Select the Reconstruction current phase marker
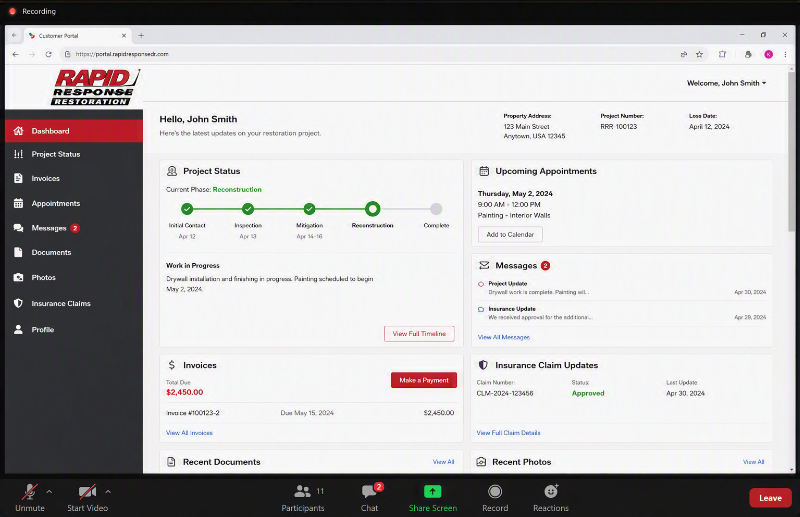 pyautogui.click(x=372, y=209)
